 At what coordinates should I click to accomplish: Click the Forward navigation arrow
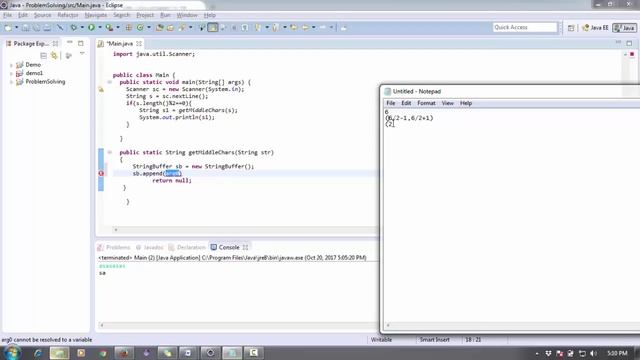pos(323,28)
